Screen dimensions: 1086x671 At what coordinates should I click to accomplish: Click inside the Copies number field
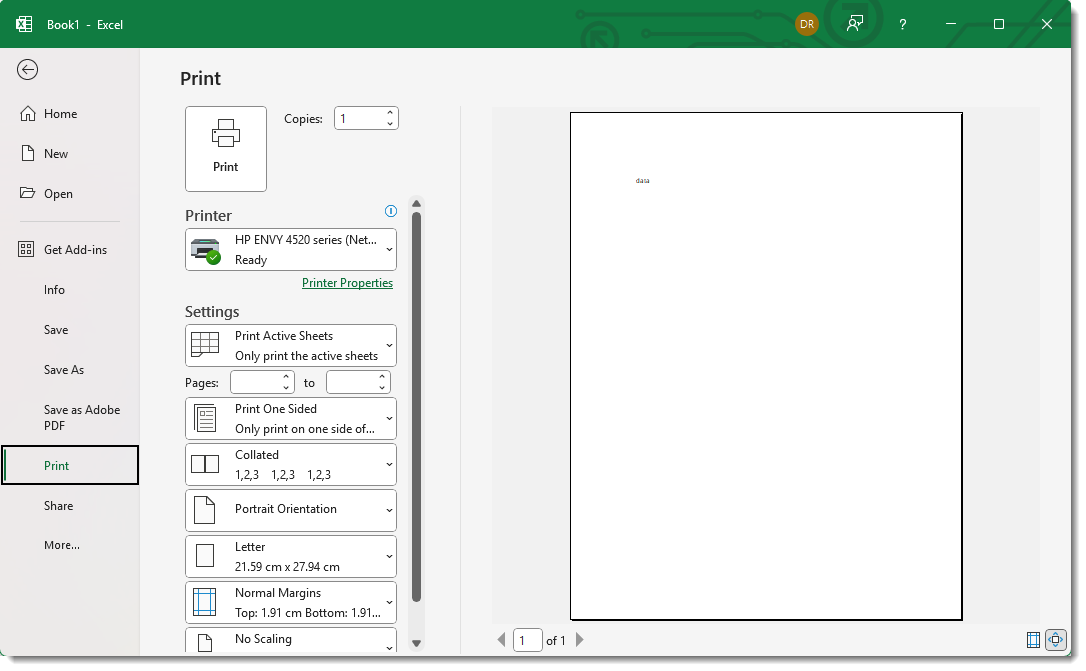(360, 117)
